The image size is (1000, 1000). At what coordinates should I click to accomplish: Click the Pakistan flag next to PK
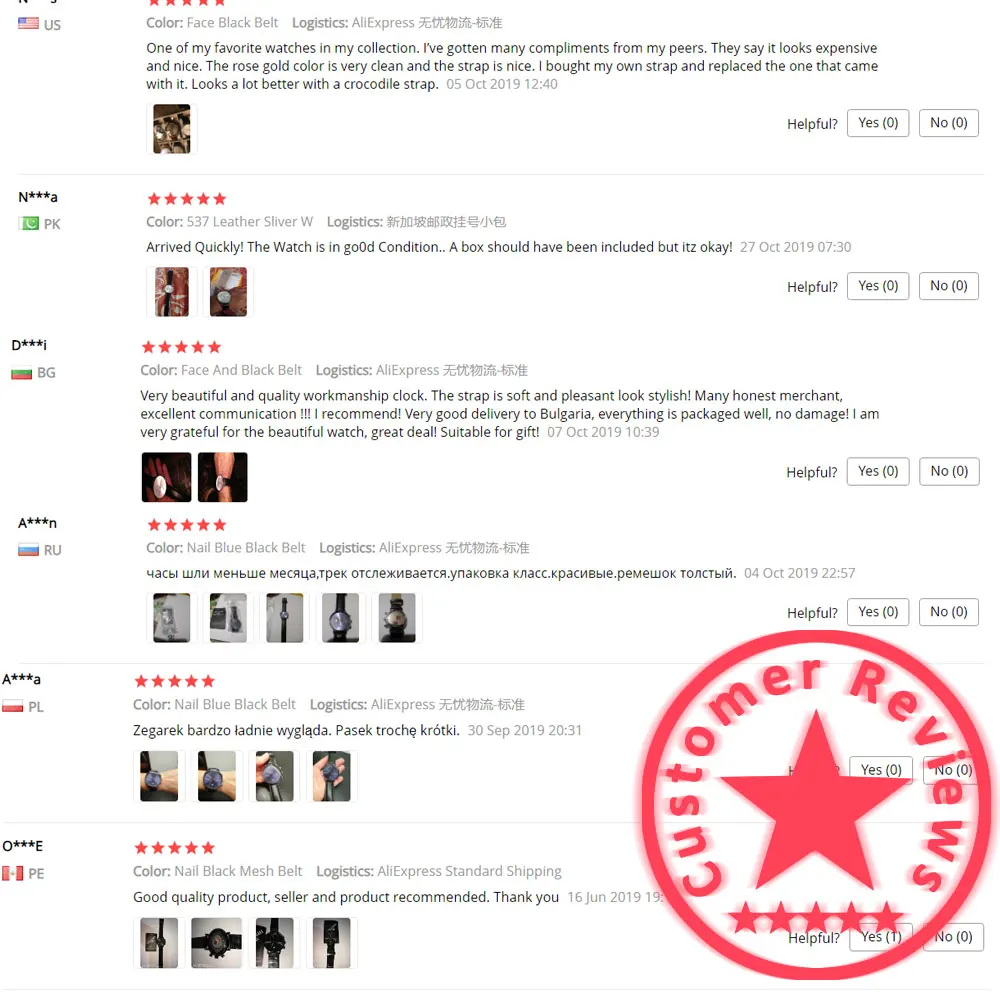28,223
